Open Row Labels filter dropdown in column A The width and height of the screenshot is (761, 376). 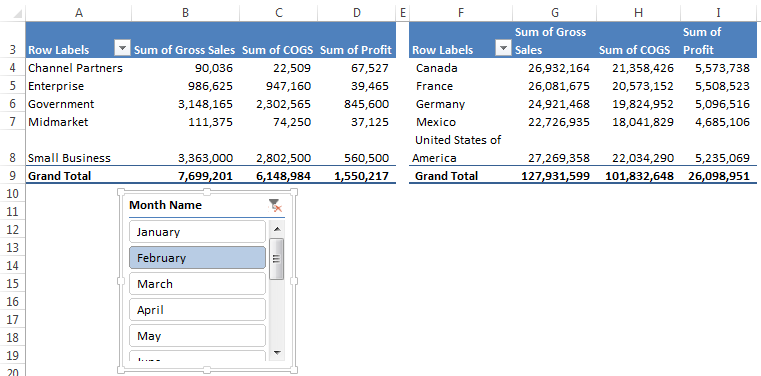tap(122, 49)
